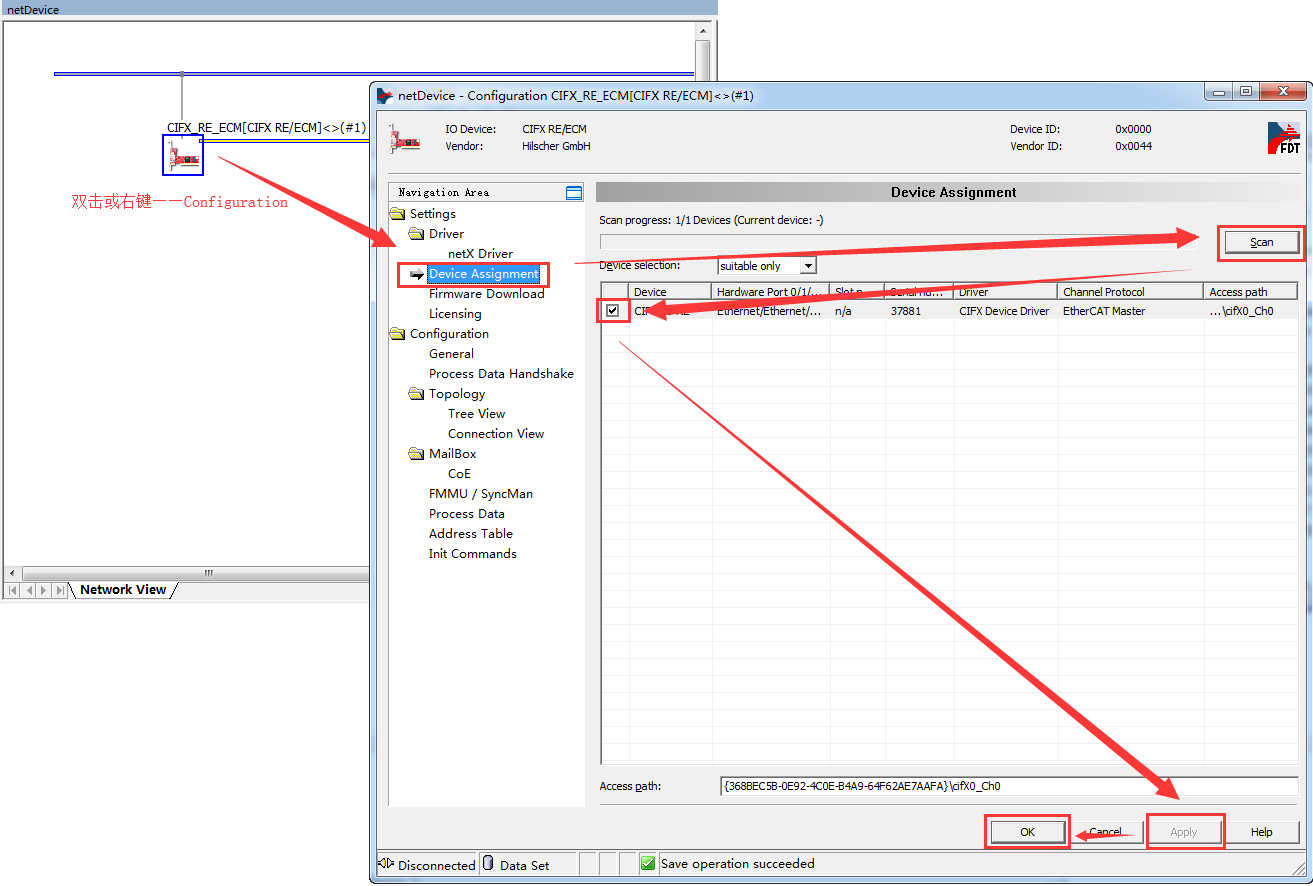1313x886 pixels.
Task: Switch to the Network View tab
Action: pyautogui.click(x=123, y=590)
